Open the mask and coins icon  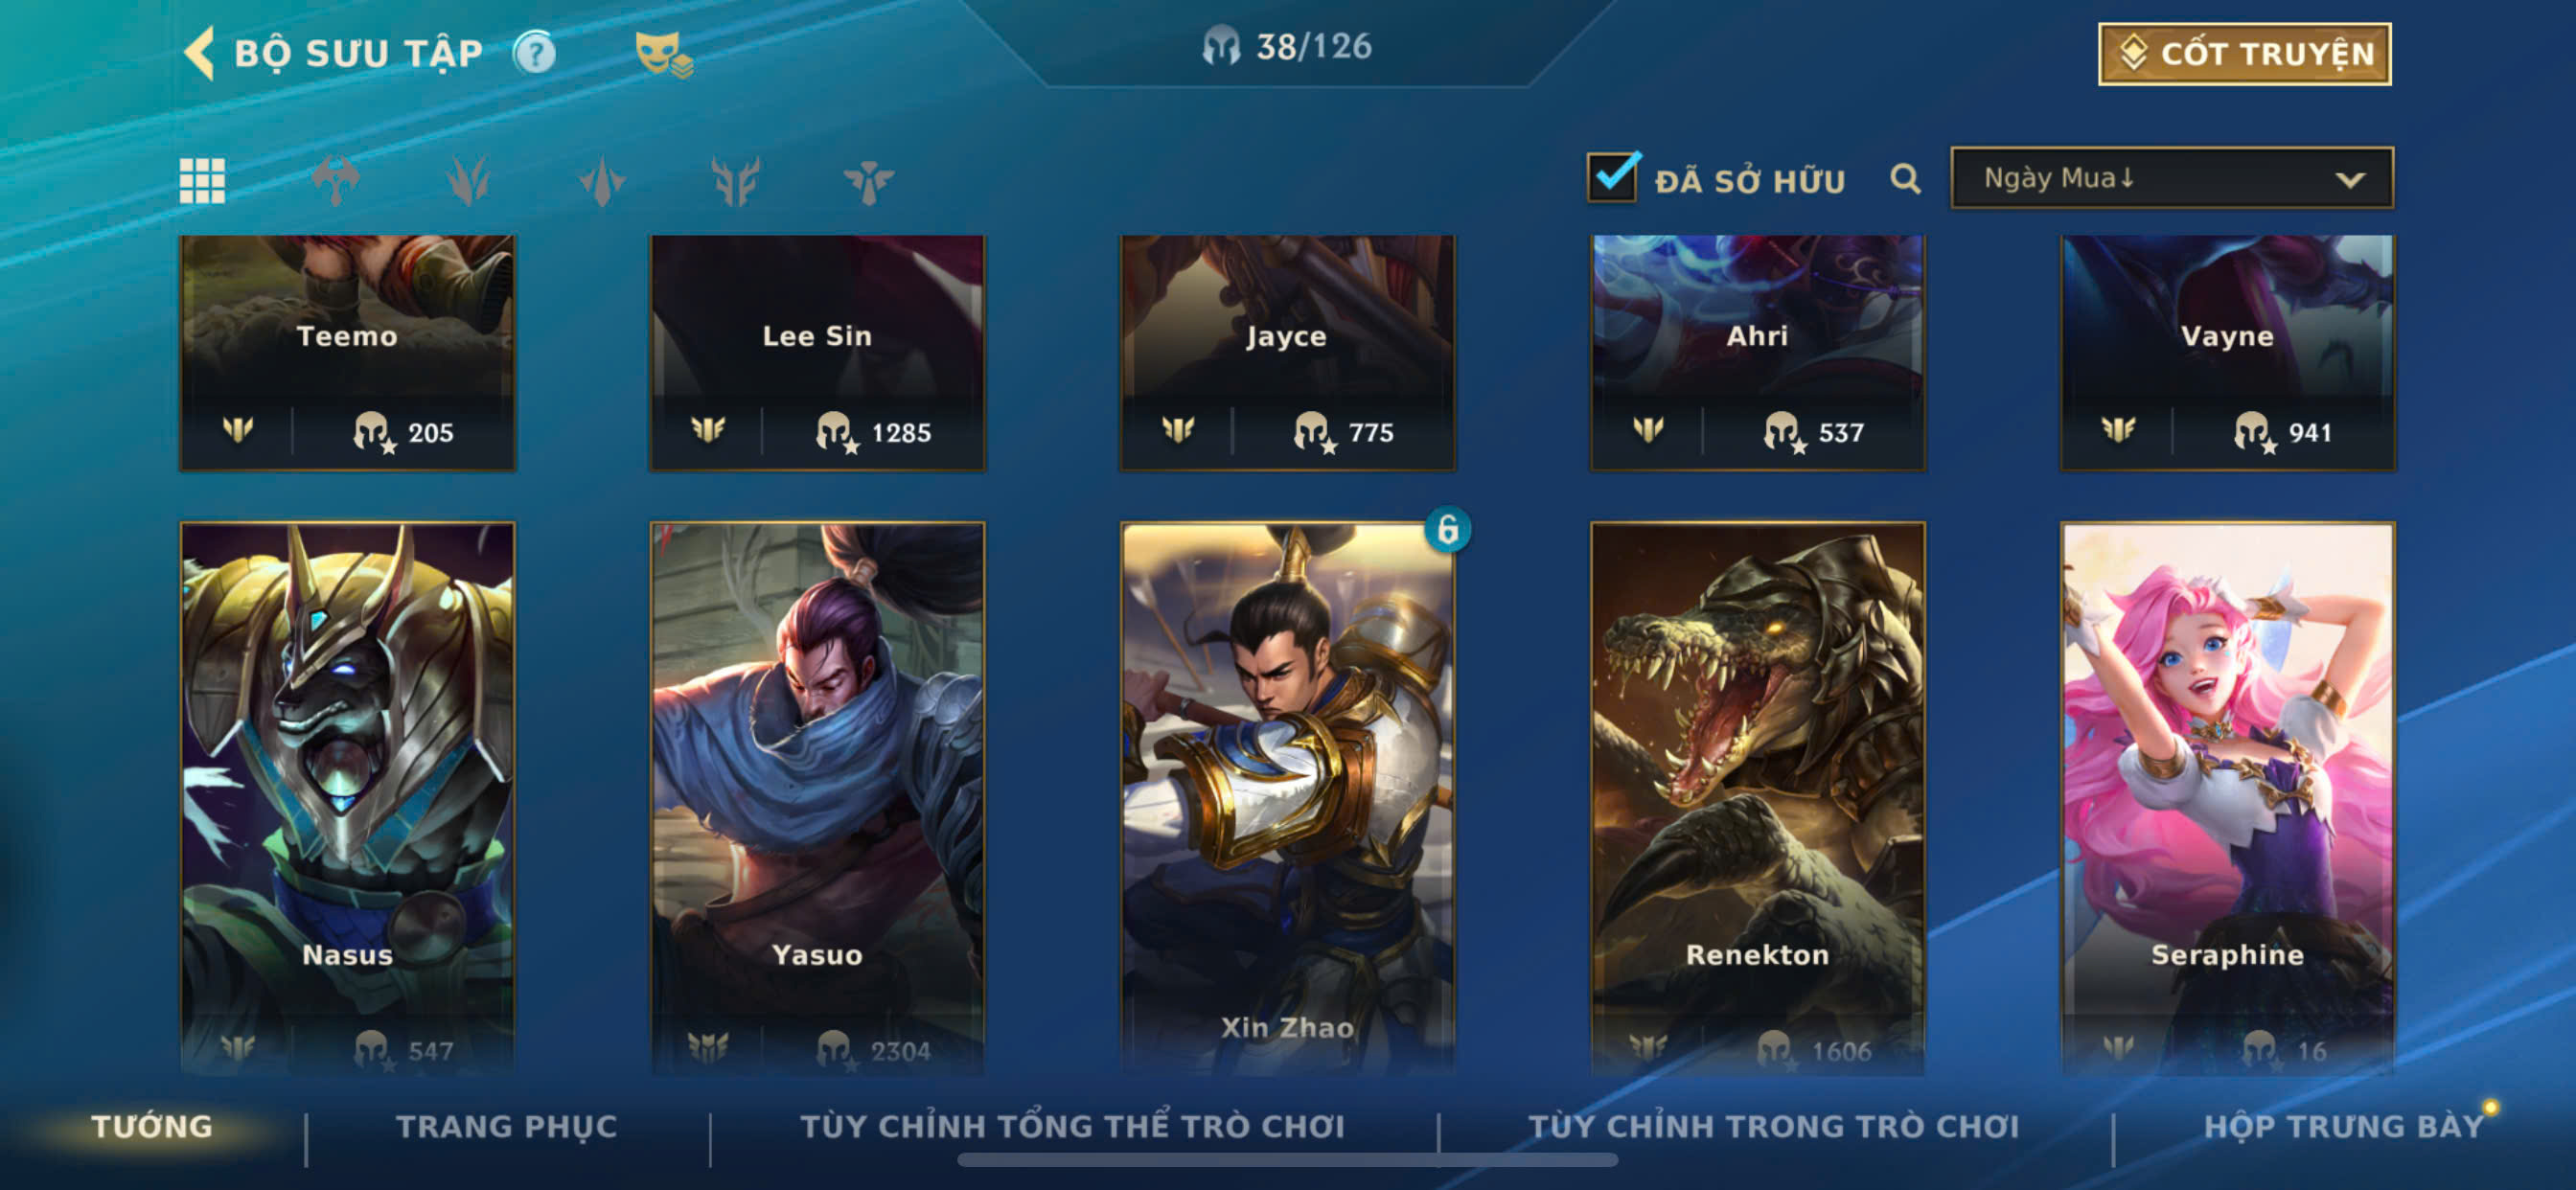pos(663,54)
